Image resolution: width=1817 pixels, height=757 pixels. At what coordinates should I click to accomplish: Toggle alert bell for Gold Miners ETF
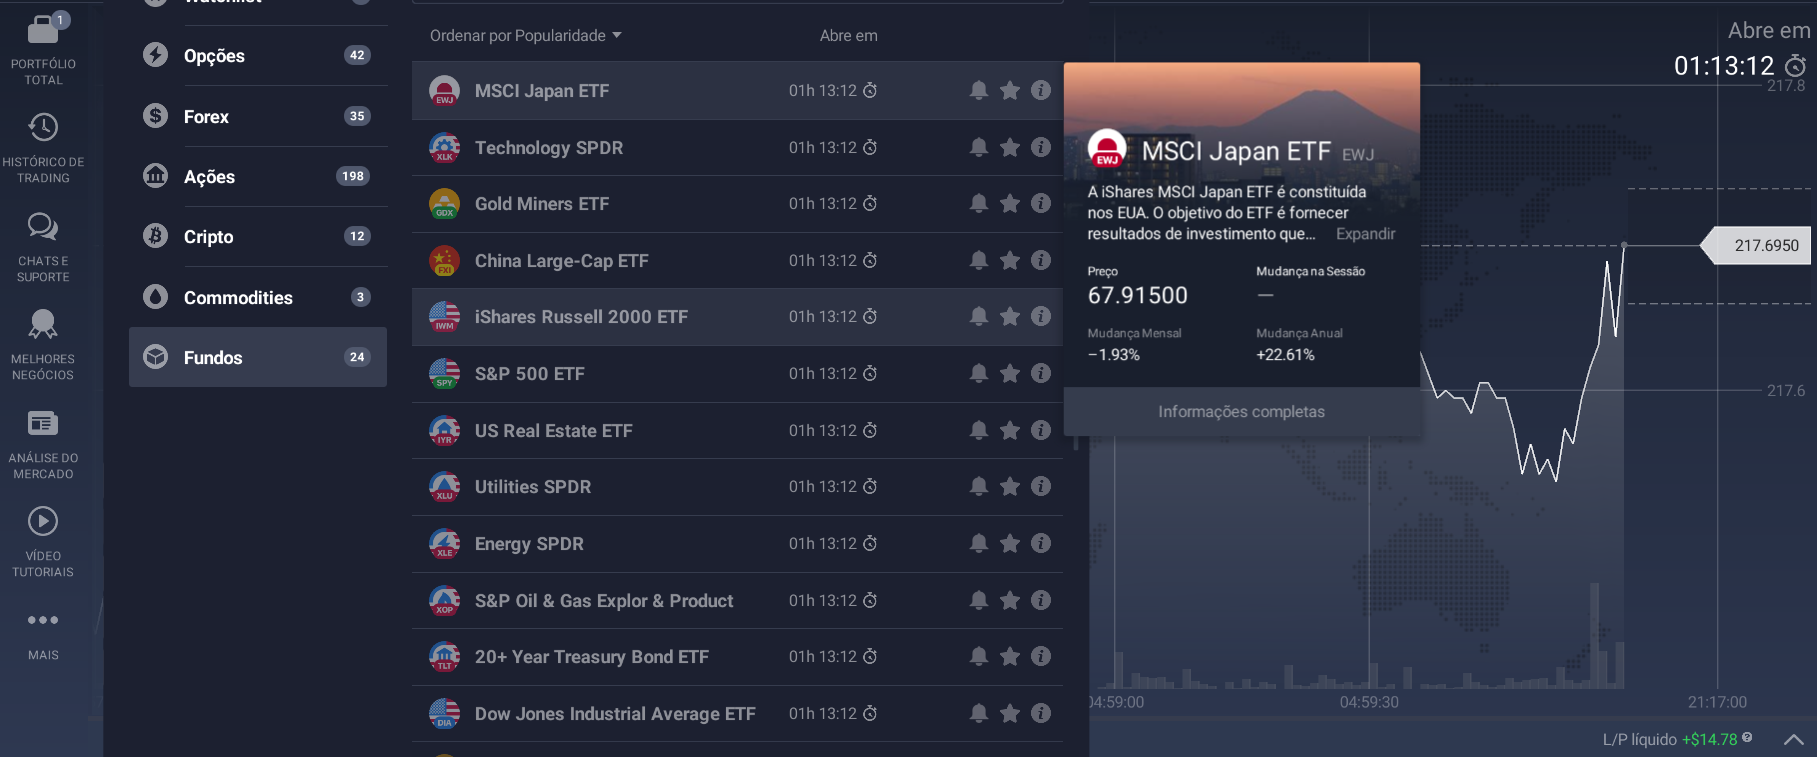click(979, 203)
